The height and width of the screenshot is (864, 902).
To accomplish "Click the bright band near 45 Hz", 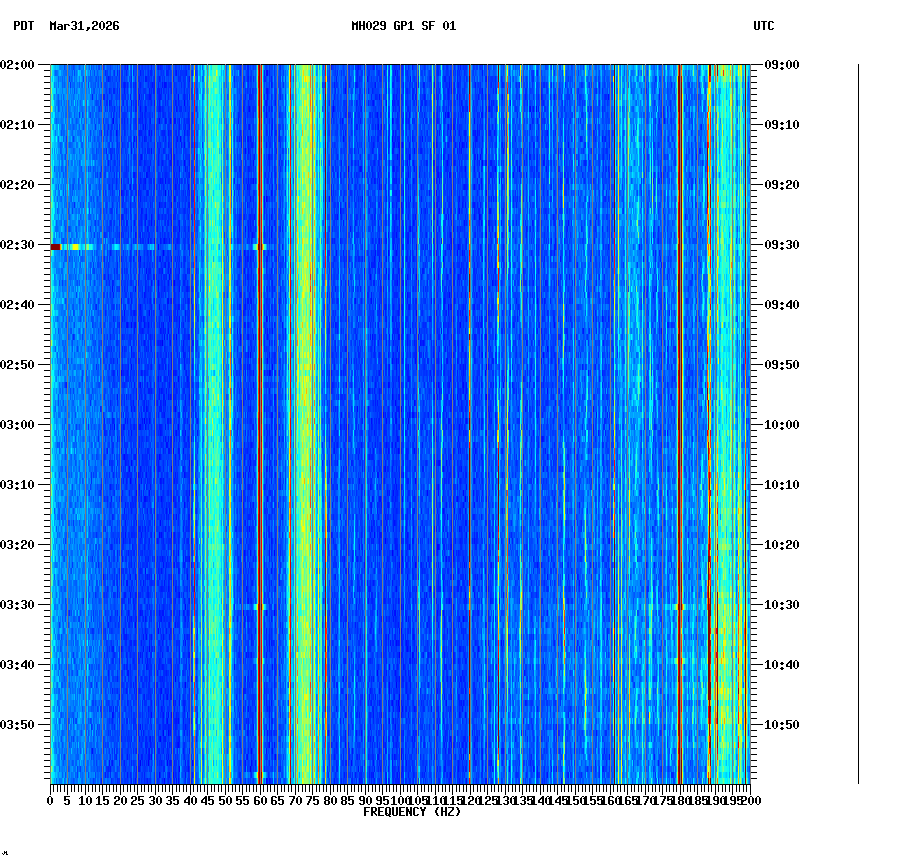I will [x=211, y=400].
